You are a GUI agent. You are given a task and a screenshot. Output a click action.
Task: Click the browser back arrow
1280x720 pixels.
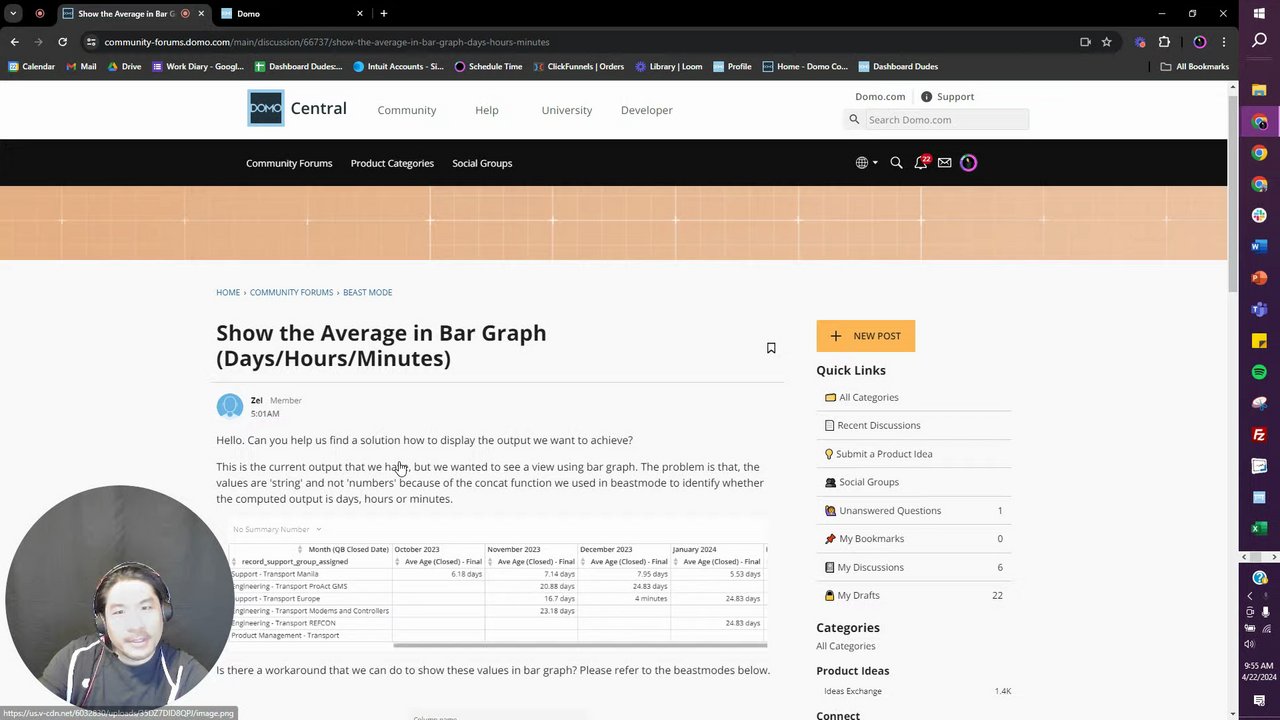click(x=14, y=42)
